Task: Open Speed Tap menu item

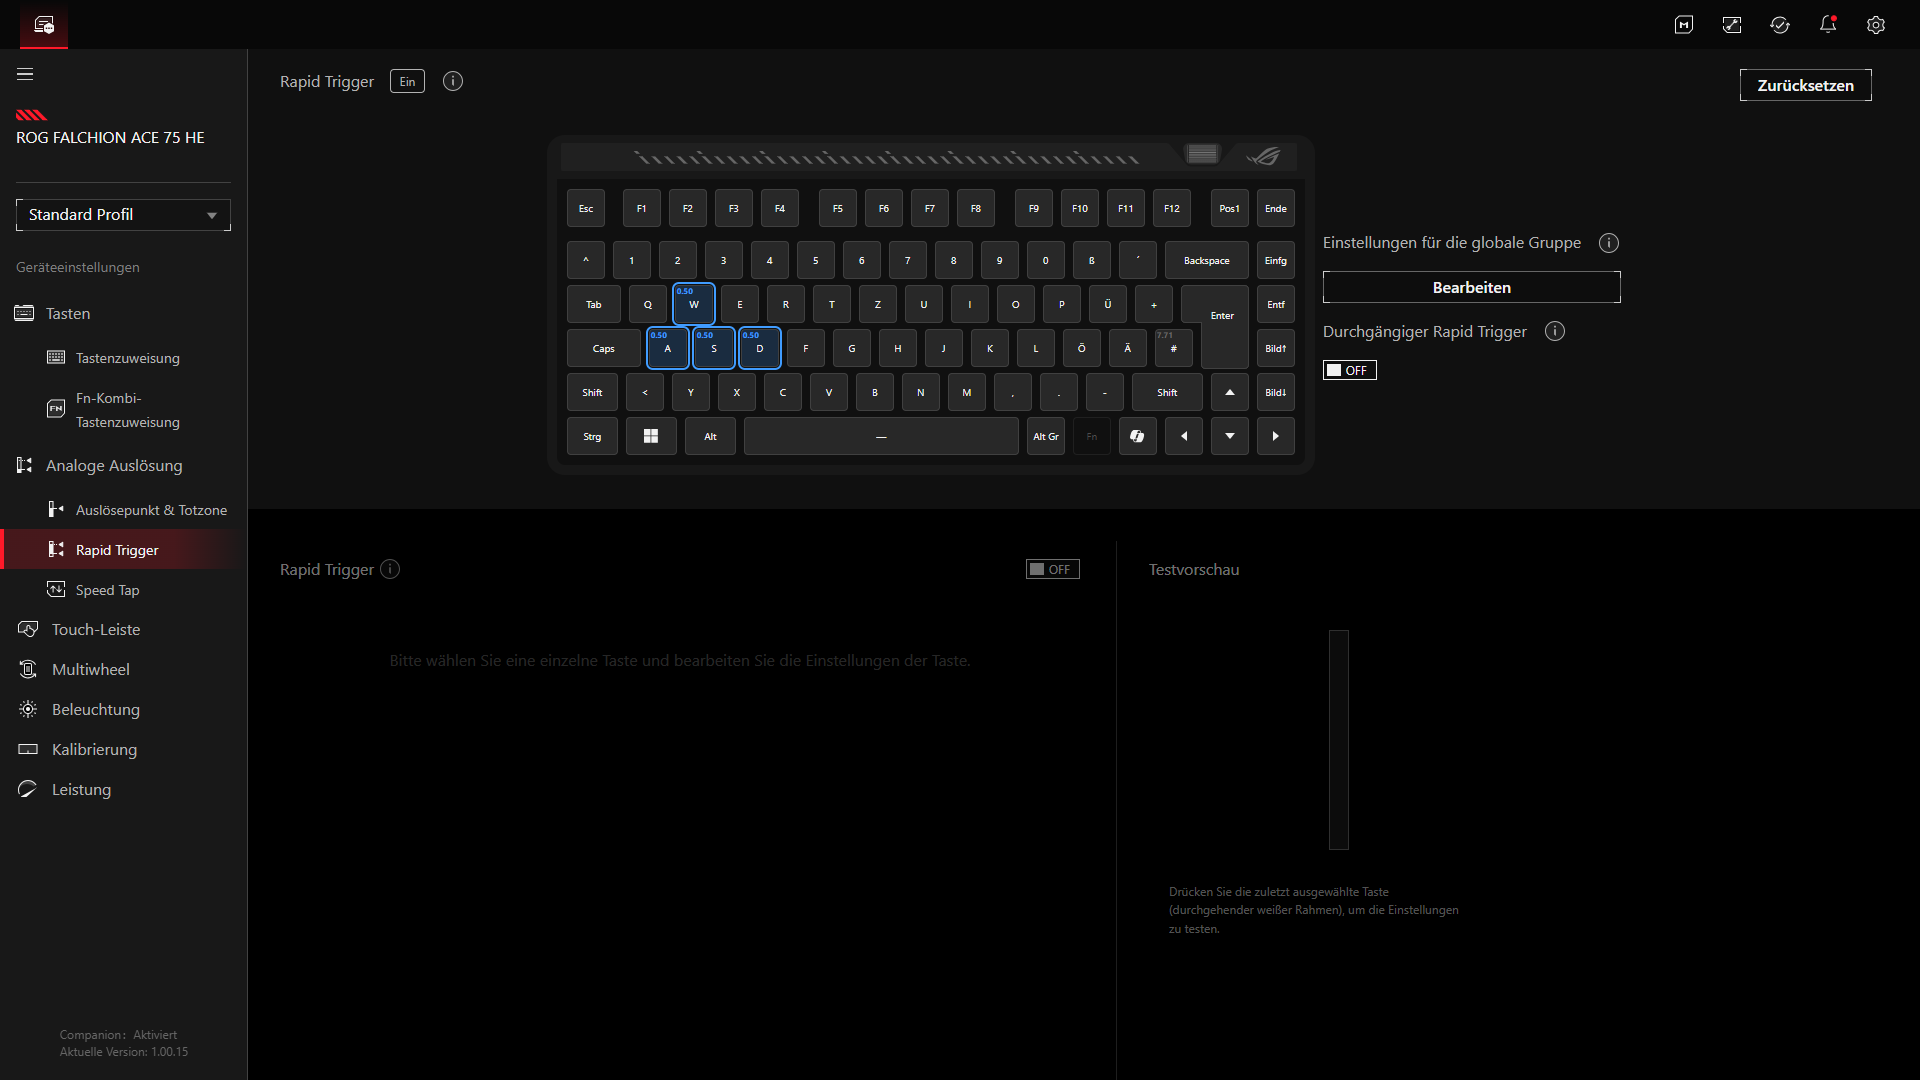Action: point(107,590)
